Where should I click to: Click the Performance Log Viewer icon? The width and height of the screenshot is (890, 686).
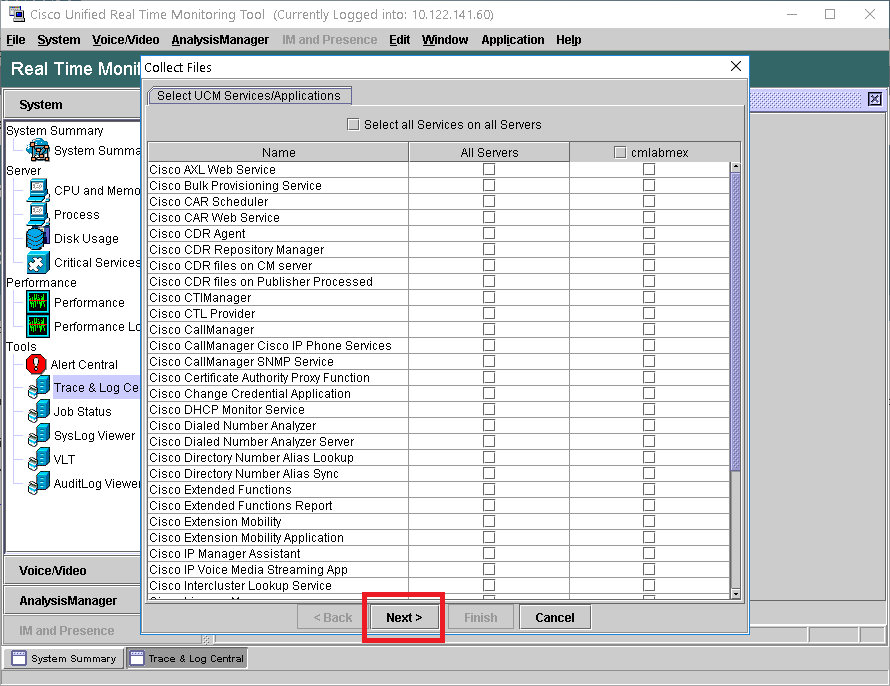pos(37,326)
